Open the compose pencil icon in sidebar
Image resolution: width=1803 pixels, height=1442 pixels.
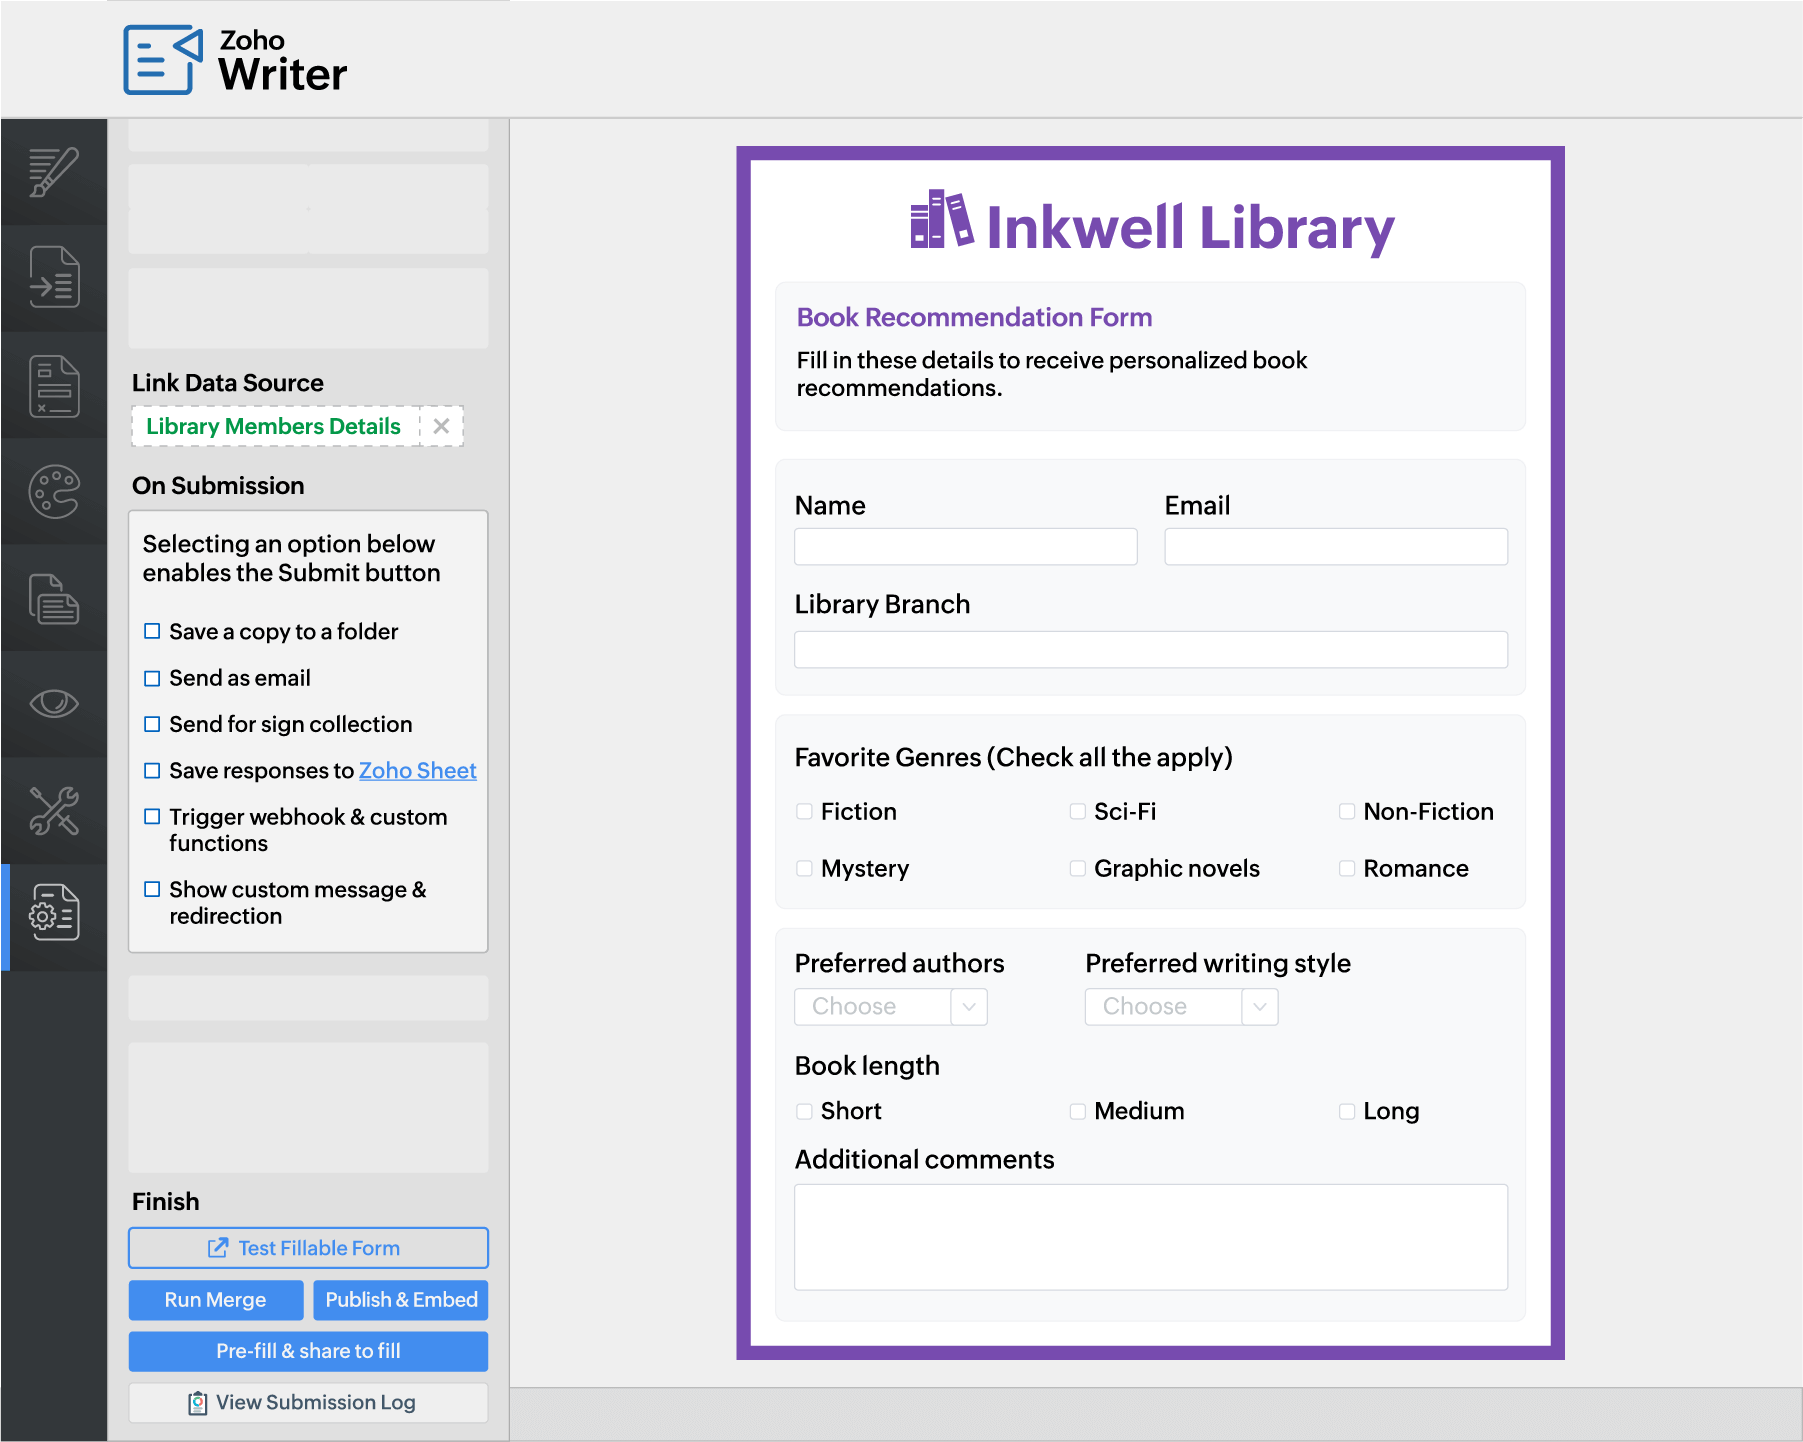54,172
